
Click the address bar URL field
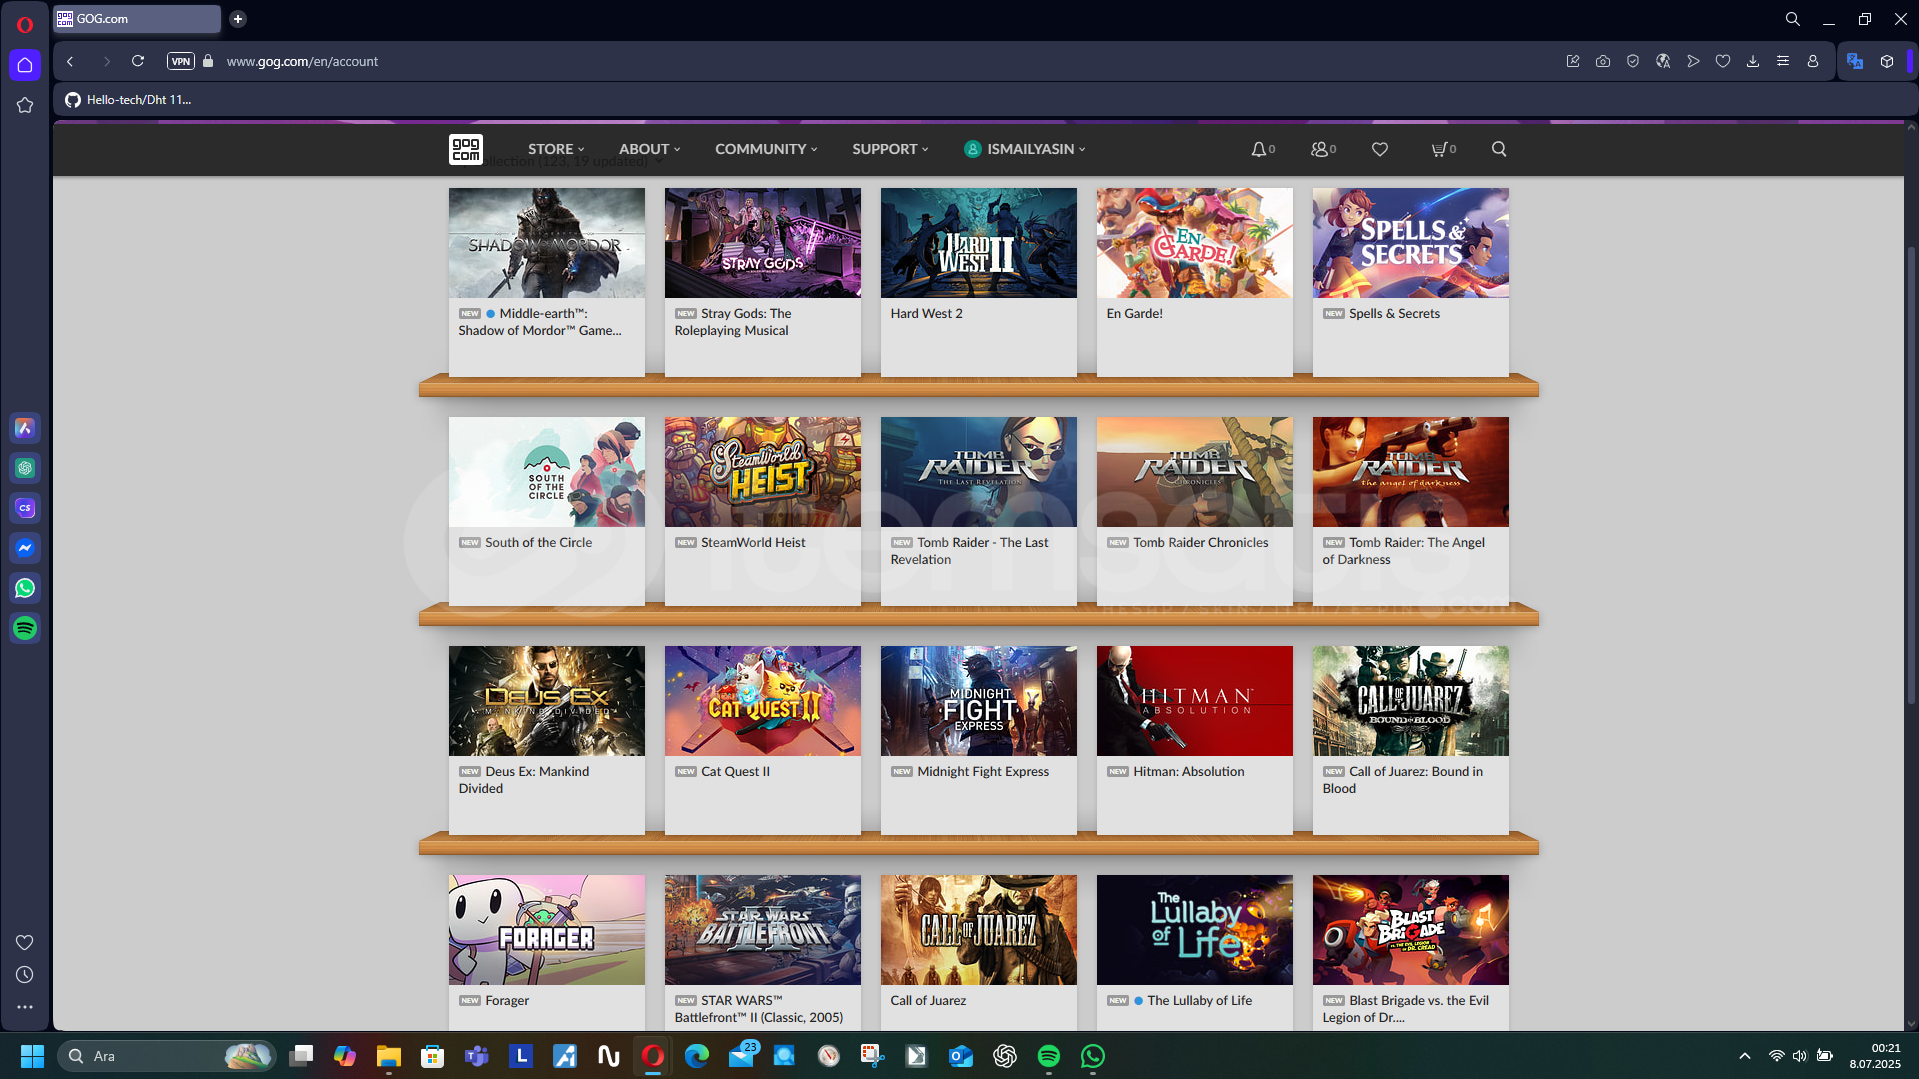(x=302, y=61)
